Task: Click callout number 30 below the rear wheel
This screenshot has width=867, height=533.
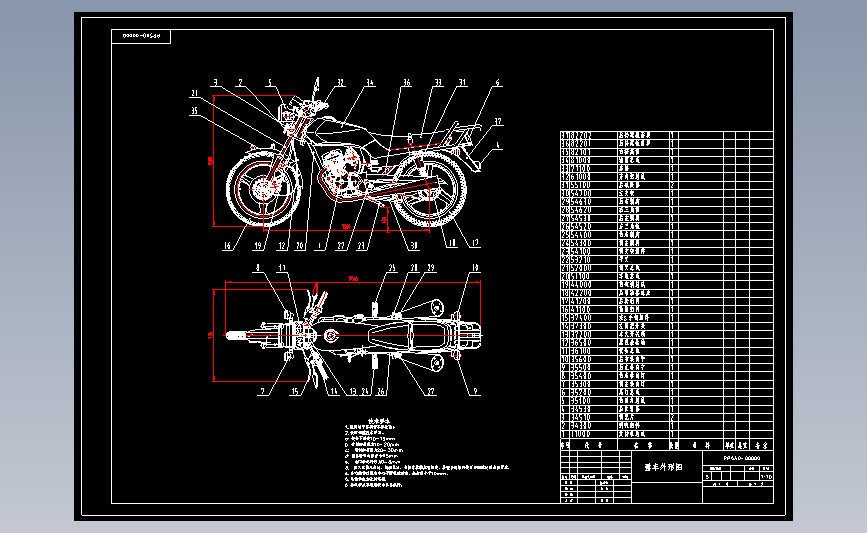Action: [x=414, y=245]
